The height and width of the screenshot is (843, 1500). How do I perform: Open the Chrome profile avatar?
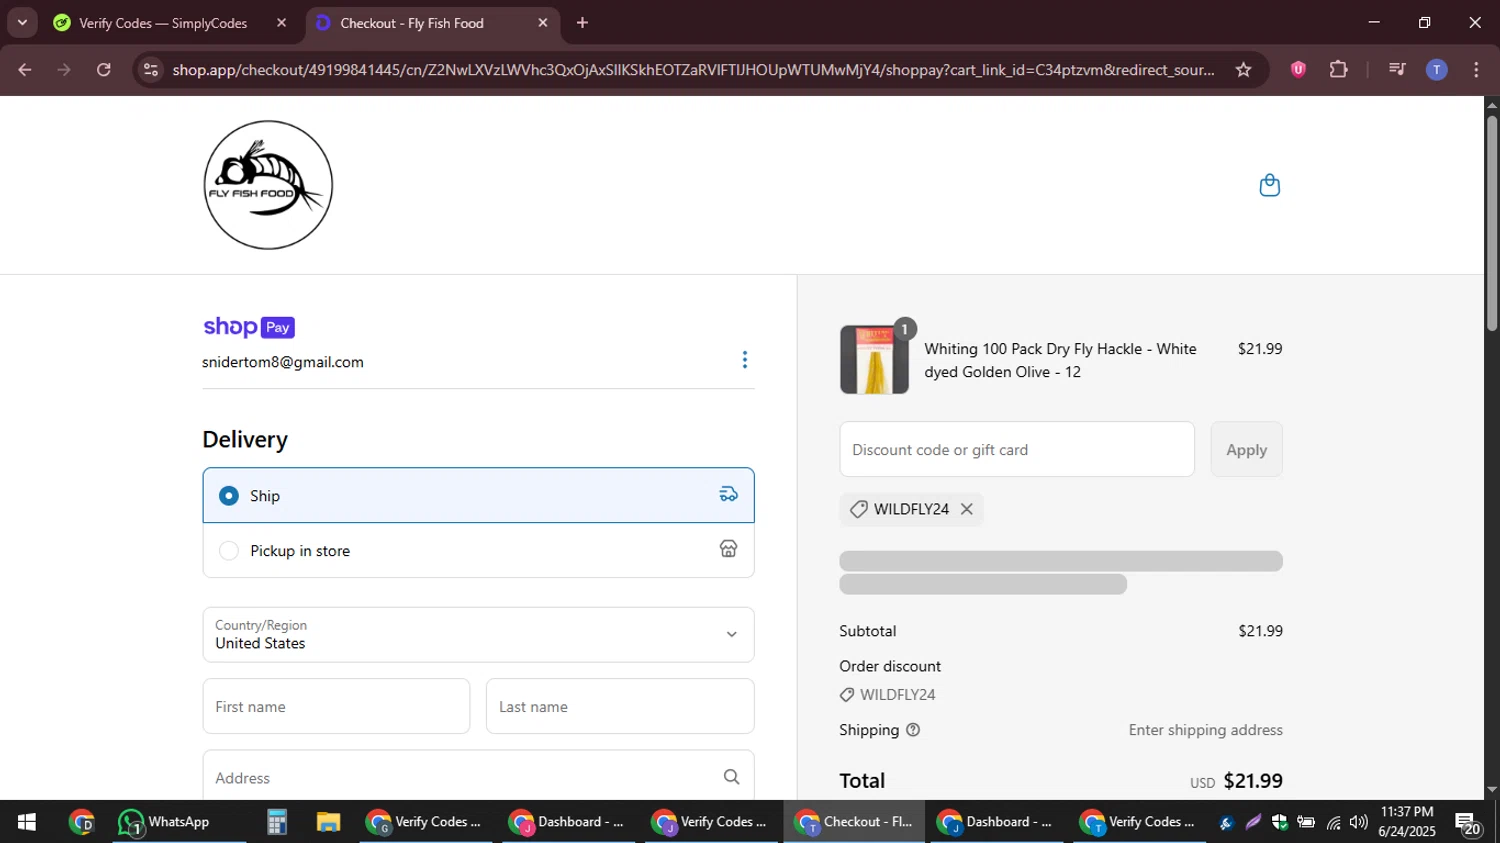1436,69
